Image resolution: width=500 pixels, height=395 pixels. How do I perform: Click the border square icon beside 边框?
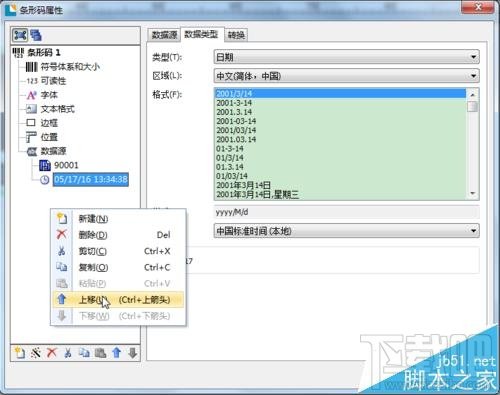pos(31,123)
